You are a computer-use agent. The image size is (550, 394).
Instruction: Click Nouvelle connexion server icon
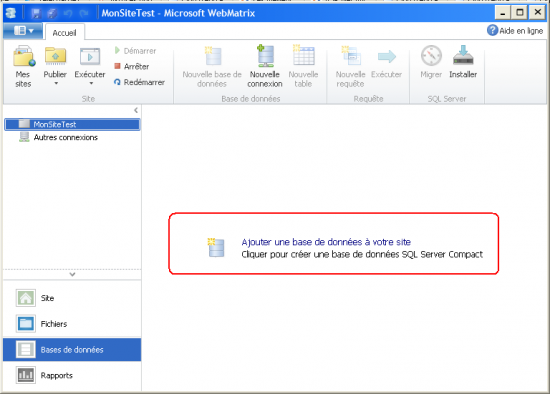point(265,55)
